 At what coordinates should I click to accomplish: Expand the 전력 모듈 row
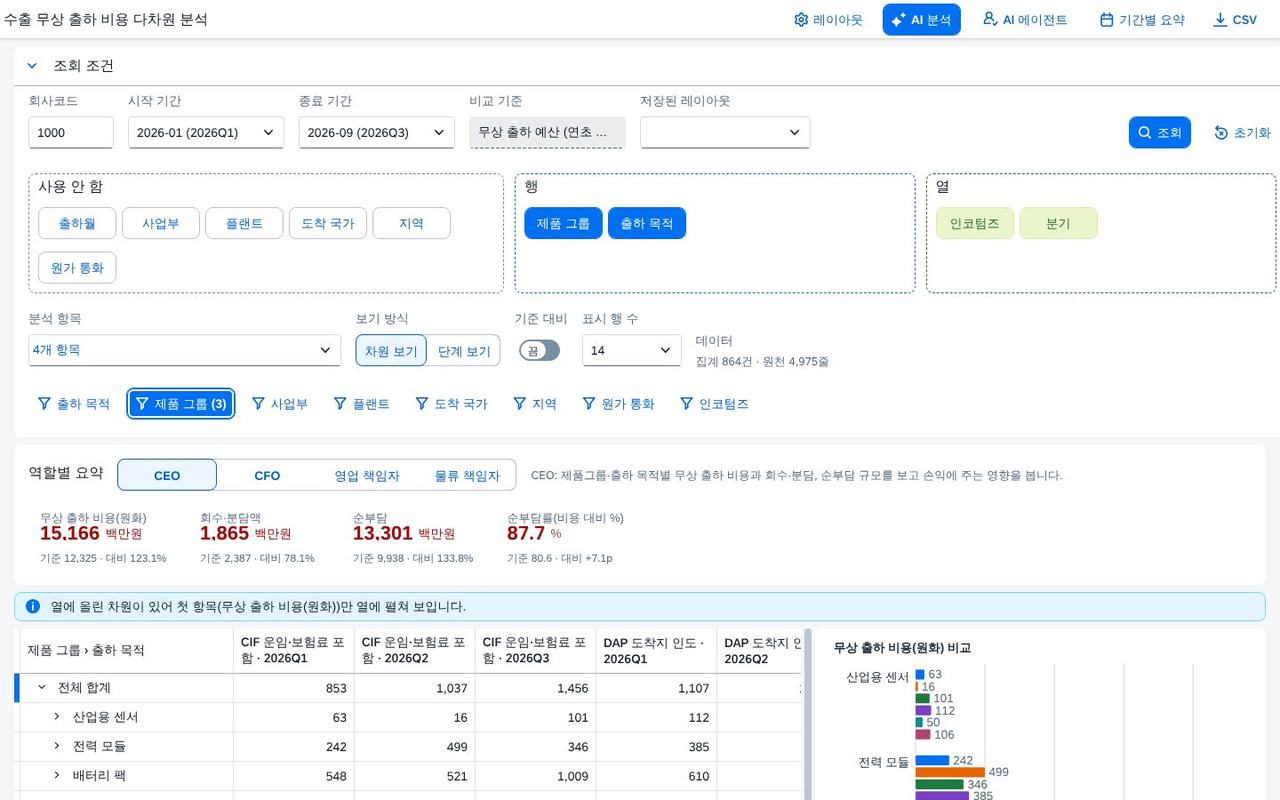tap(57, 746)
